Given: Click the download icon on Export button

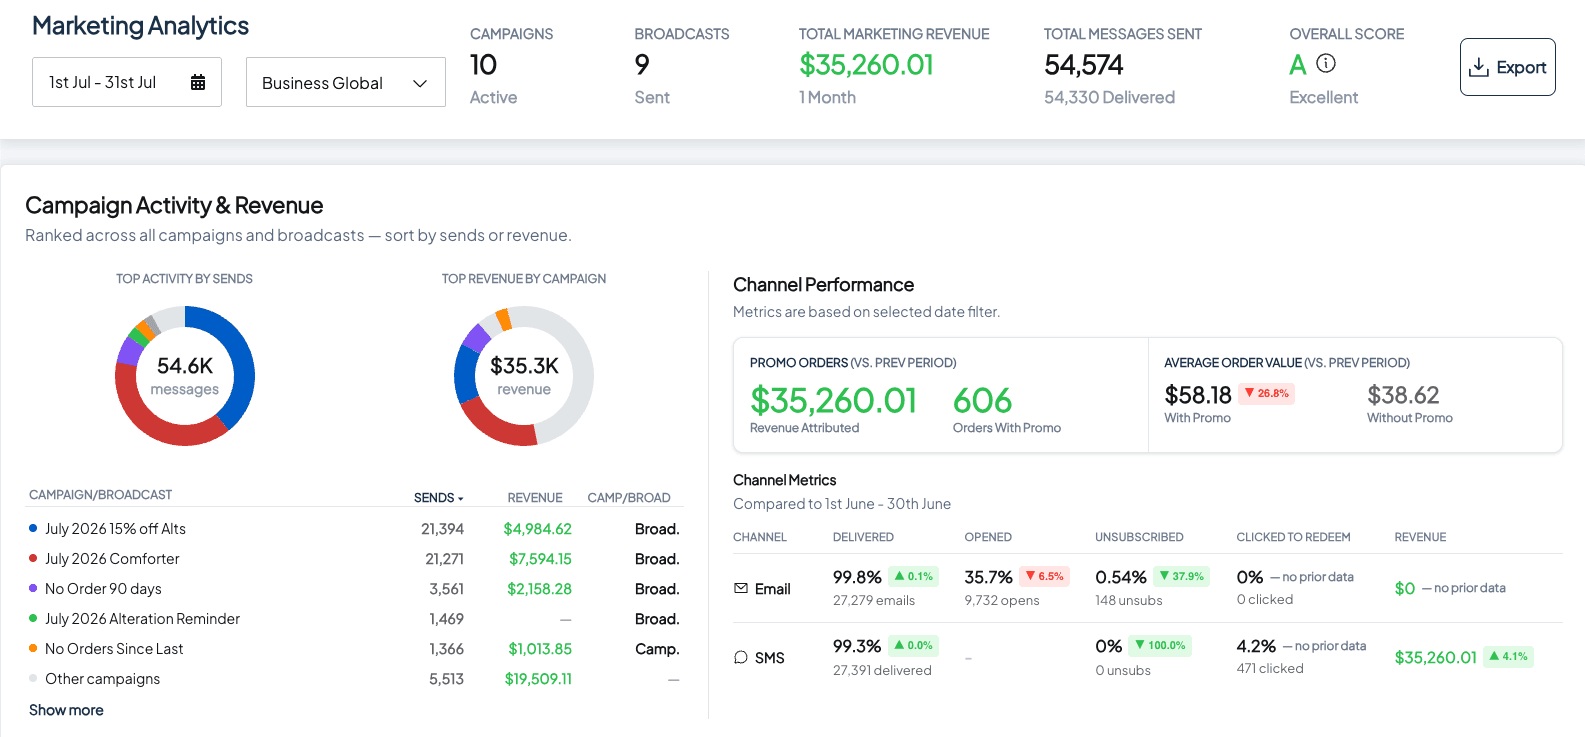Looking at the screenshot, I should [x=1479, y=67].
